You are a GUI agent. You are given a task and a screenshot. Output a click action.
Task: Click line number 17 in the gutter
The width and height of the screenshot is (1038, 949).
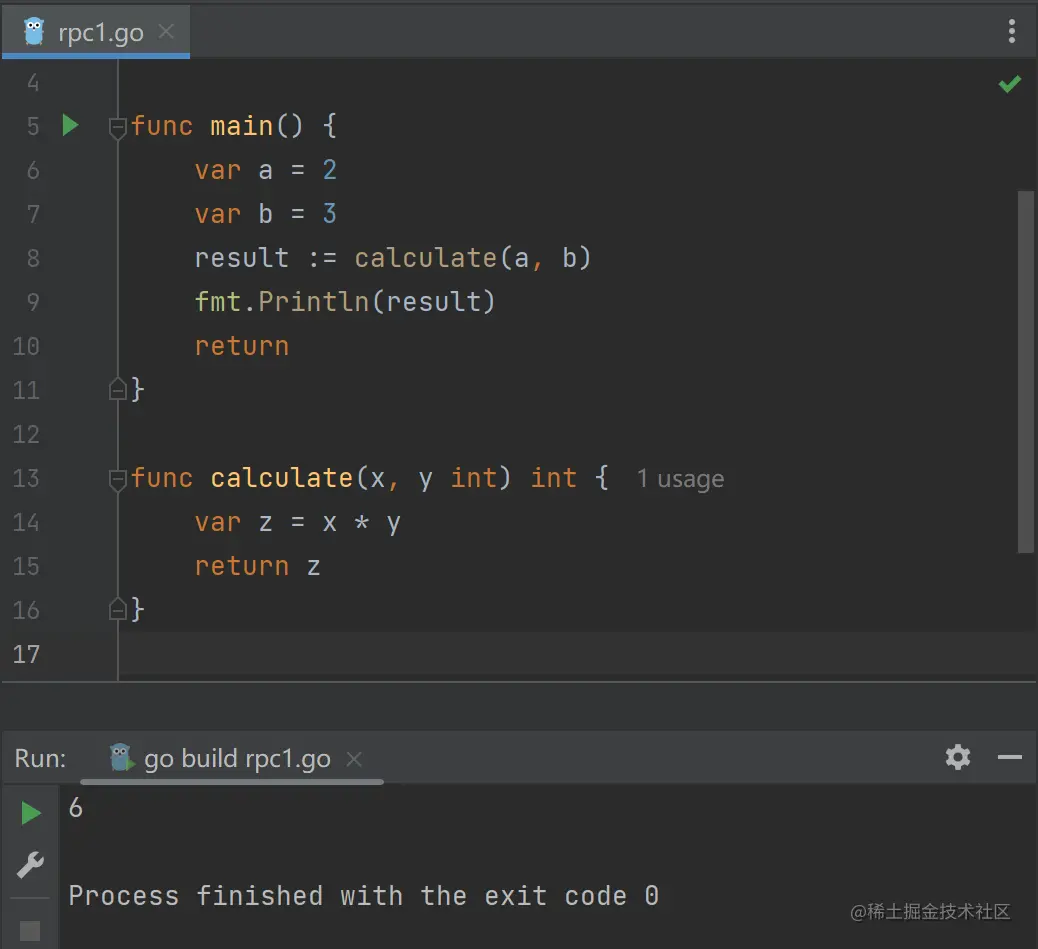[26, 655]
